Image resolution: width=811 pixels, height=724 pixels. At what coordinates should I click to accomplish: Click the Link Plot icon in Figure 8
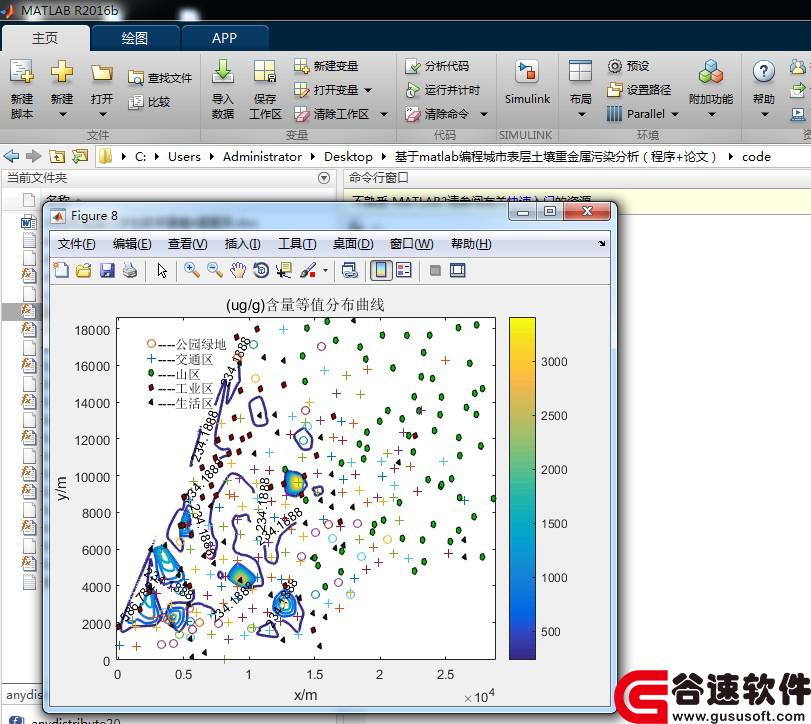(350, 270)
